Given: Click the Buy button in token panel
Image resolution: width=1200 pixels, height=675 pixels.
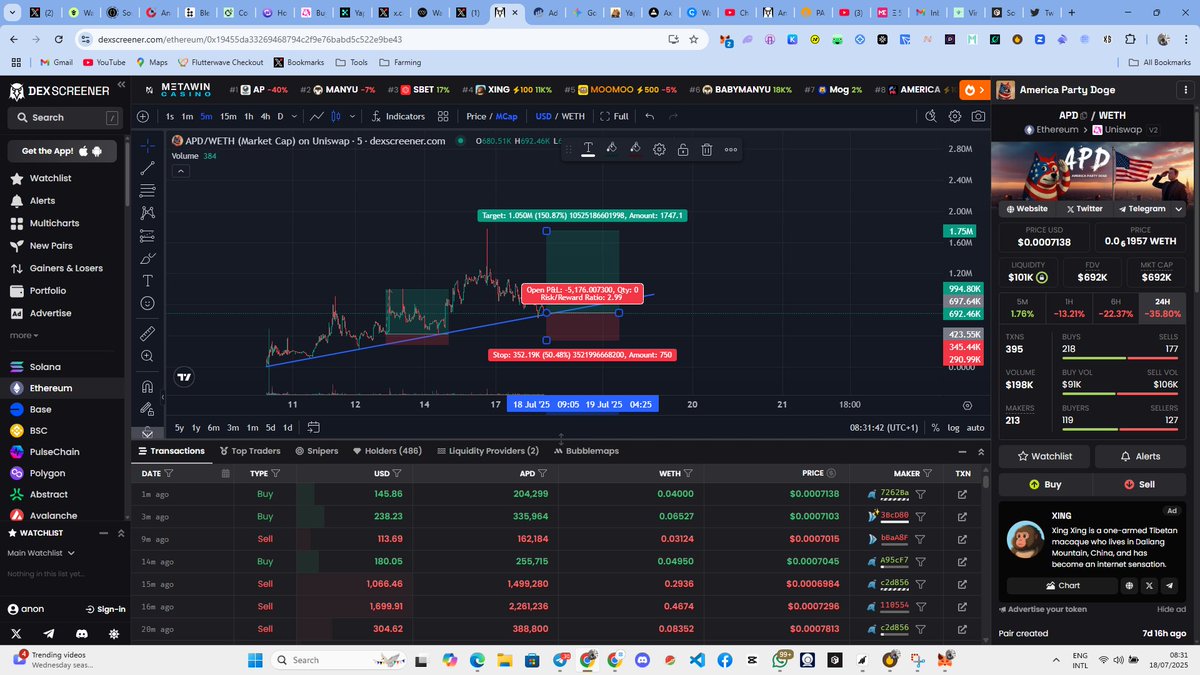Looking at the screenshot, I should [1045, 484].
